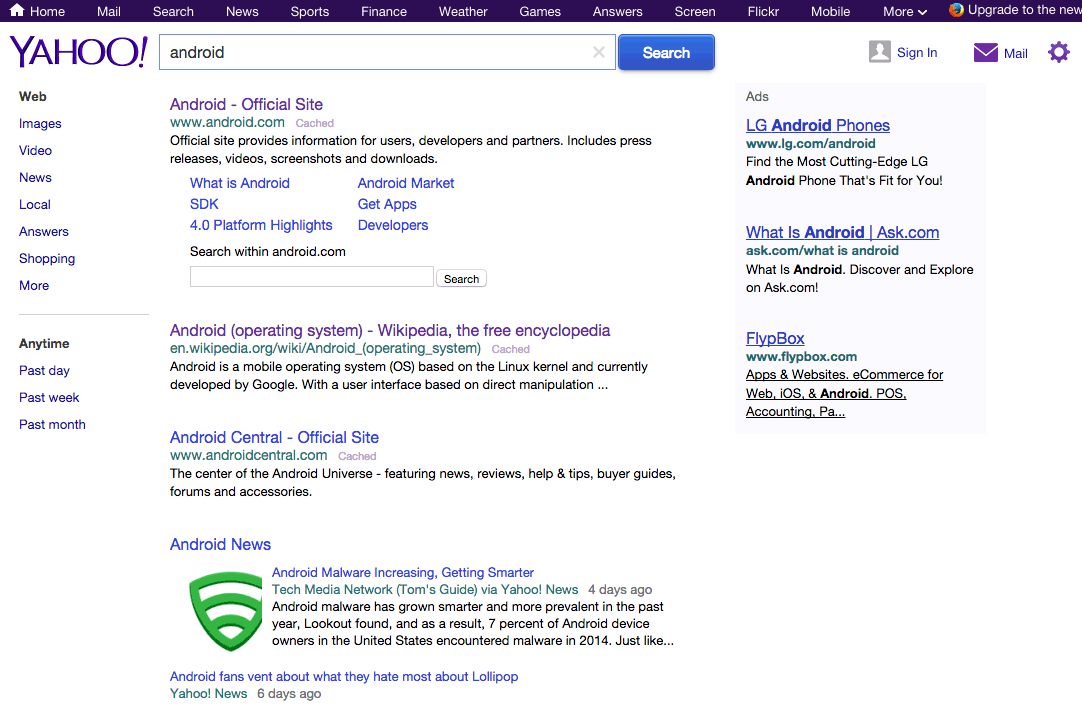Switch to Video results
The image size is (1082, 708).
point(35,150)
